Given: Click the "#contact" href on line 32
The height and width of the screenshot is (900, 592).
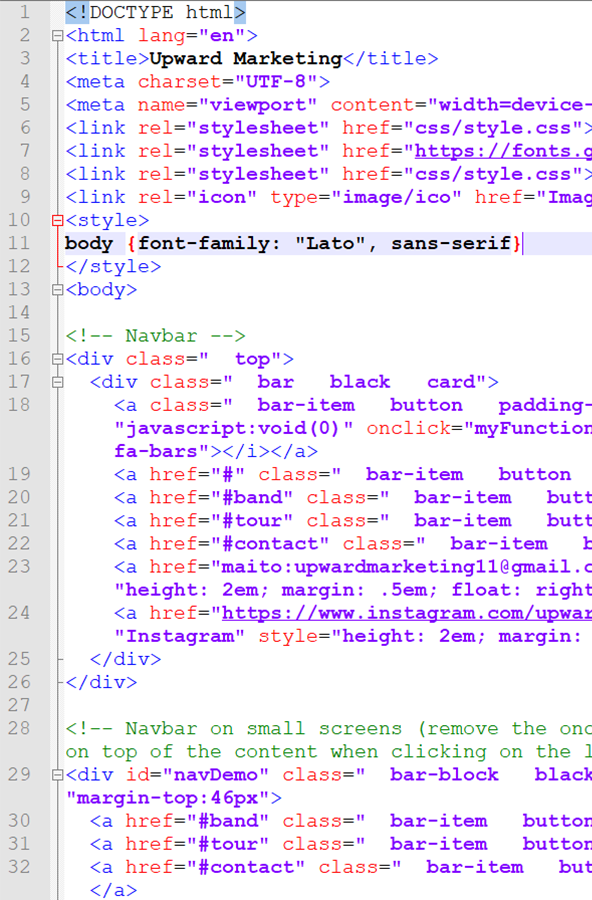Looking at the screenshot, I should (246, 867).
